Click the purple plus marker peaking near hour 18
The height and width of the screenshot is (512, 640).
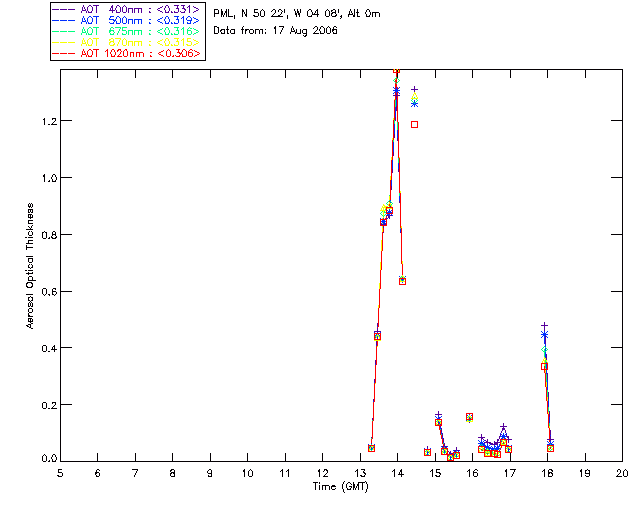pyautogui.click(x=544, y=326)
